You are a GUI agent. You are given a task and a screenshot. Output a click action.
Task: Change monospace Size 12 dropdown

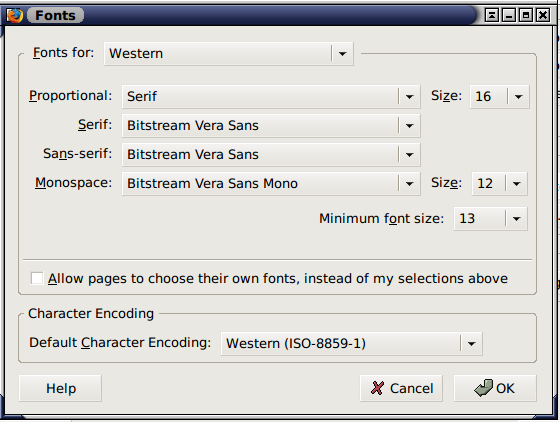[499, 184]
